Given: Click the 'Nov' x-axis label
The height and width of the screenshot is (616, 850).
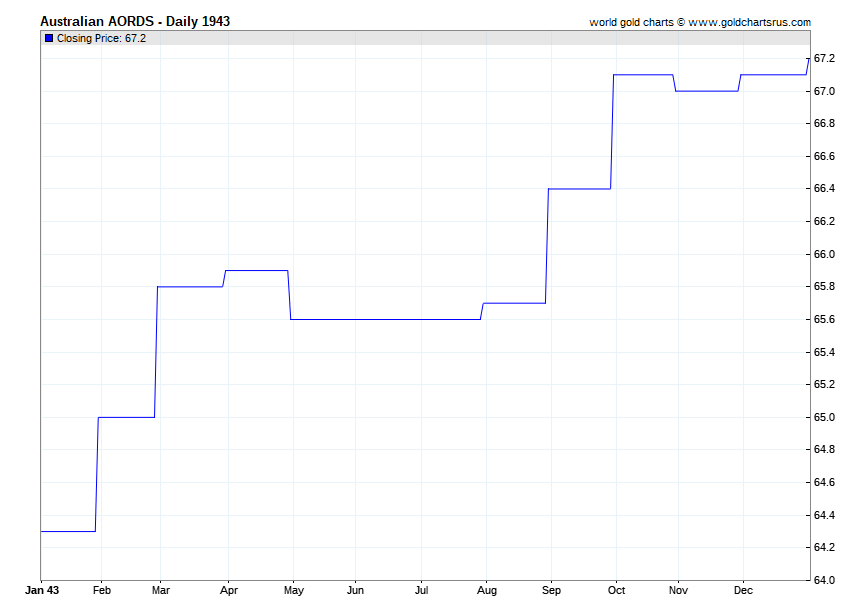Looking at the screenshot, I should pos(678,590).
